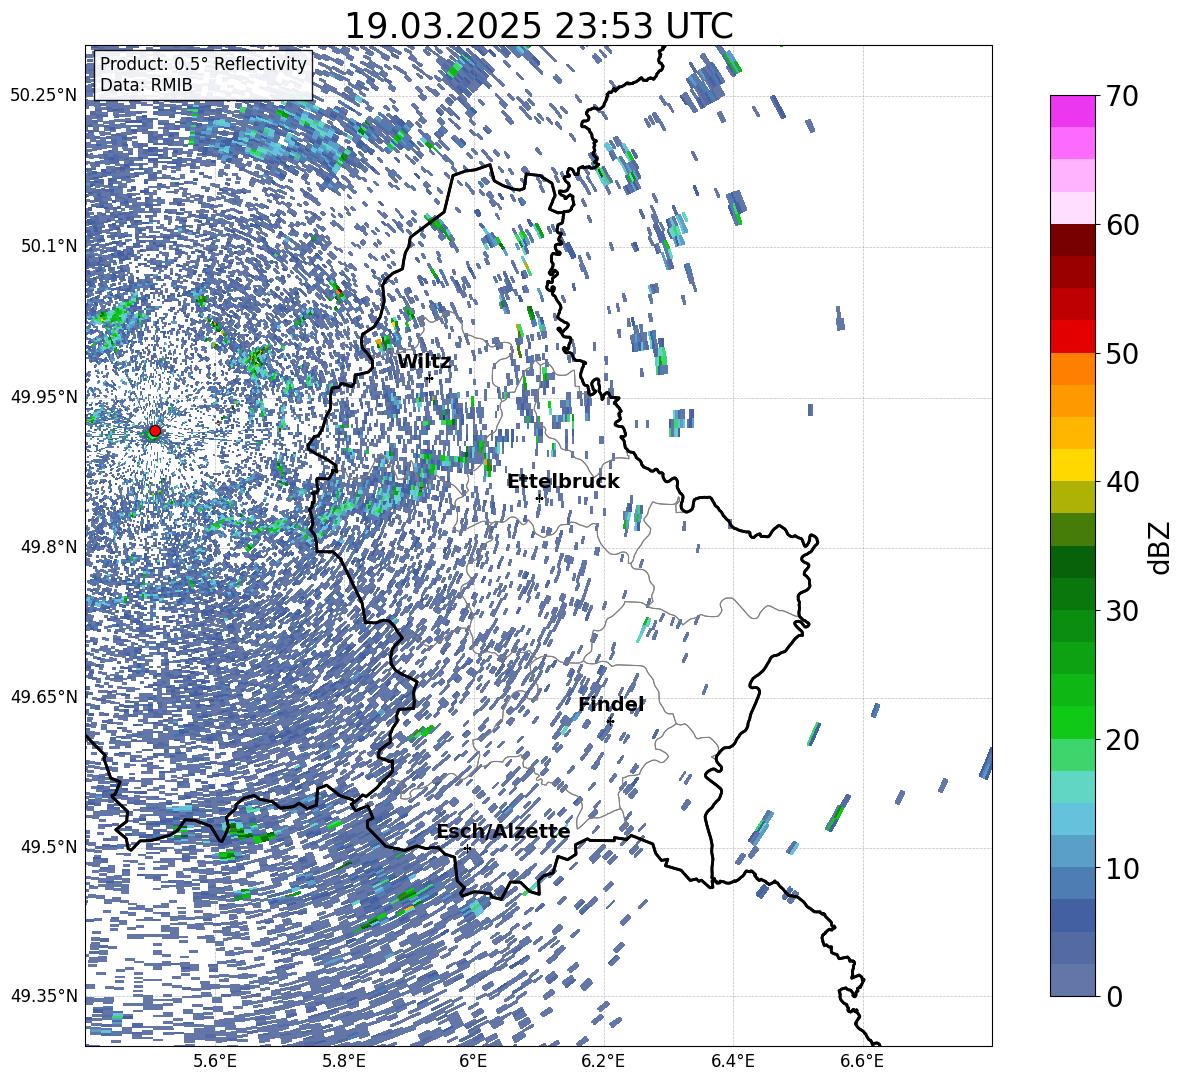
Task: Click the dBZ colorbar axis label
Action: 1161,547
